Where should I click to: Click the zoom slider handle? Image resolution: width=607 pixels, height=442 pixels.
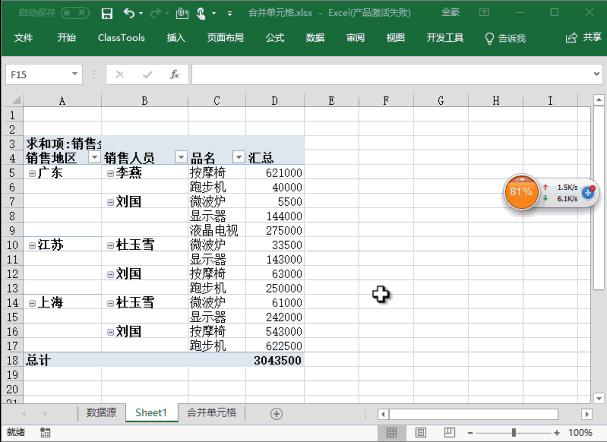point(514,433)
